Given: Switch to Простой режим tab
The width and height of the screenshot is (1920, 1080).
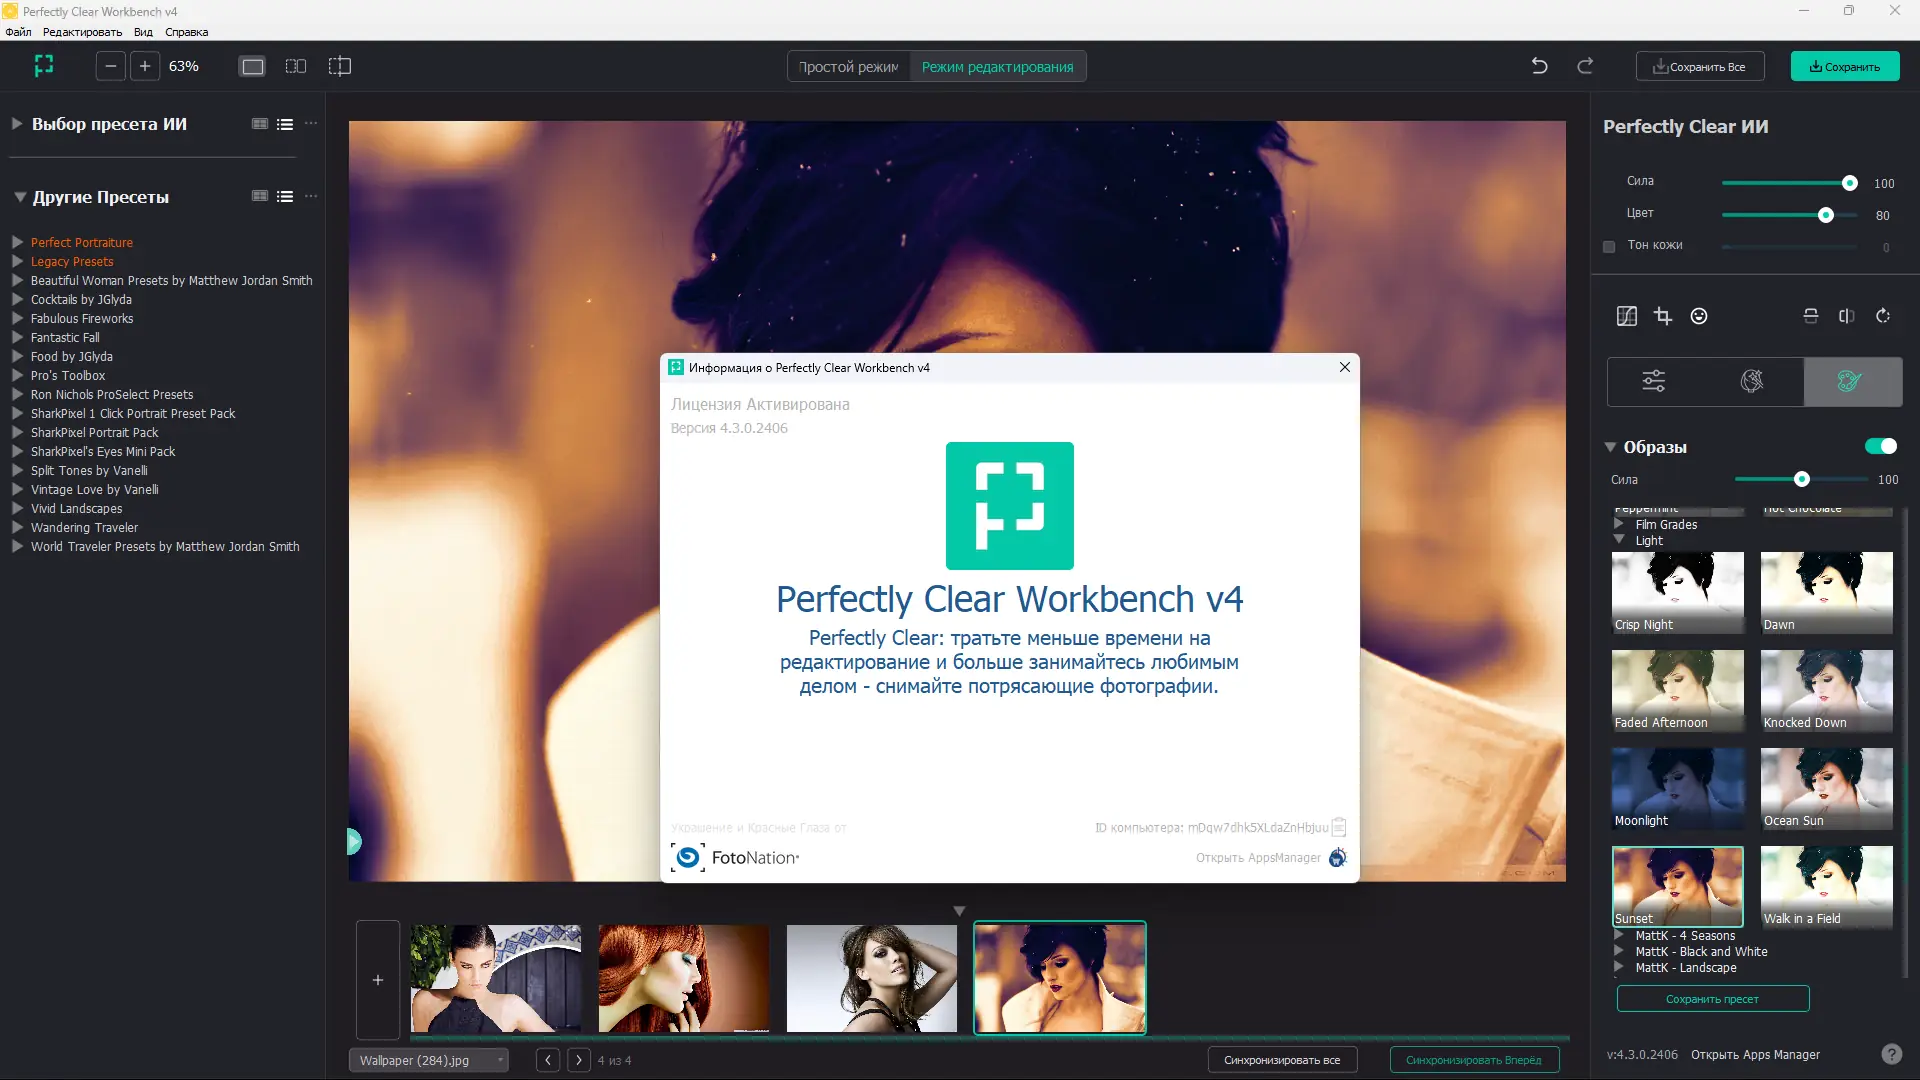Looking at the screenshot, I should click(848, 67).
